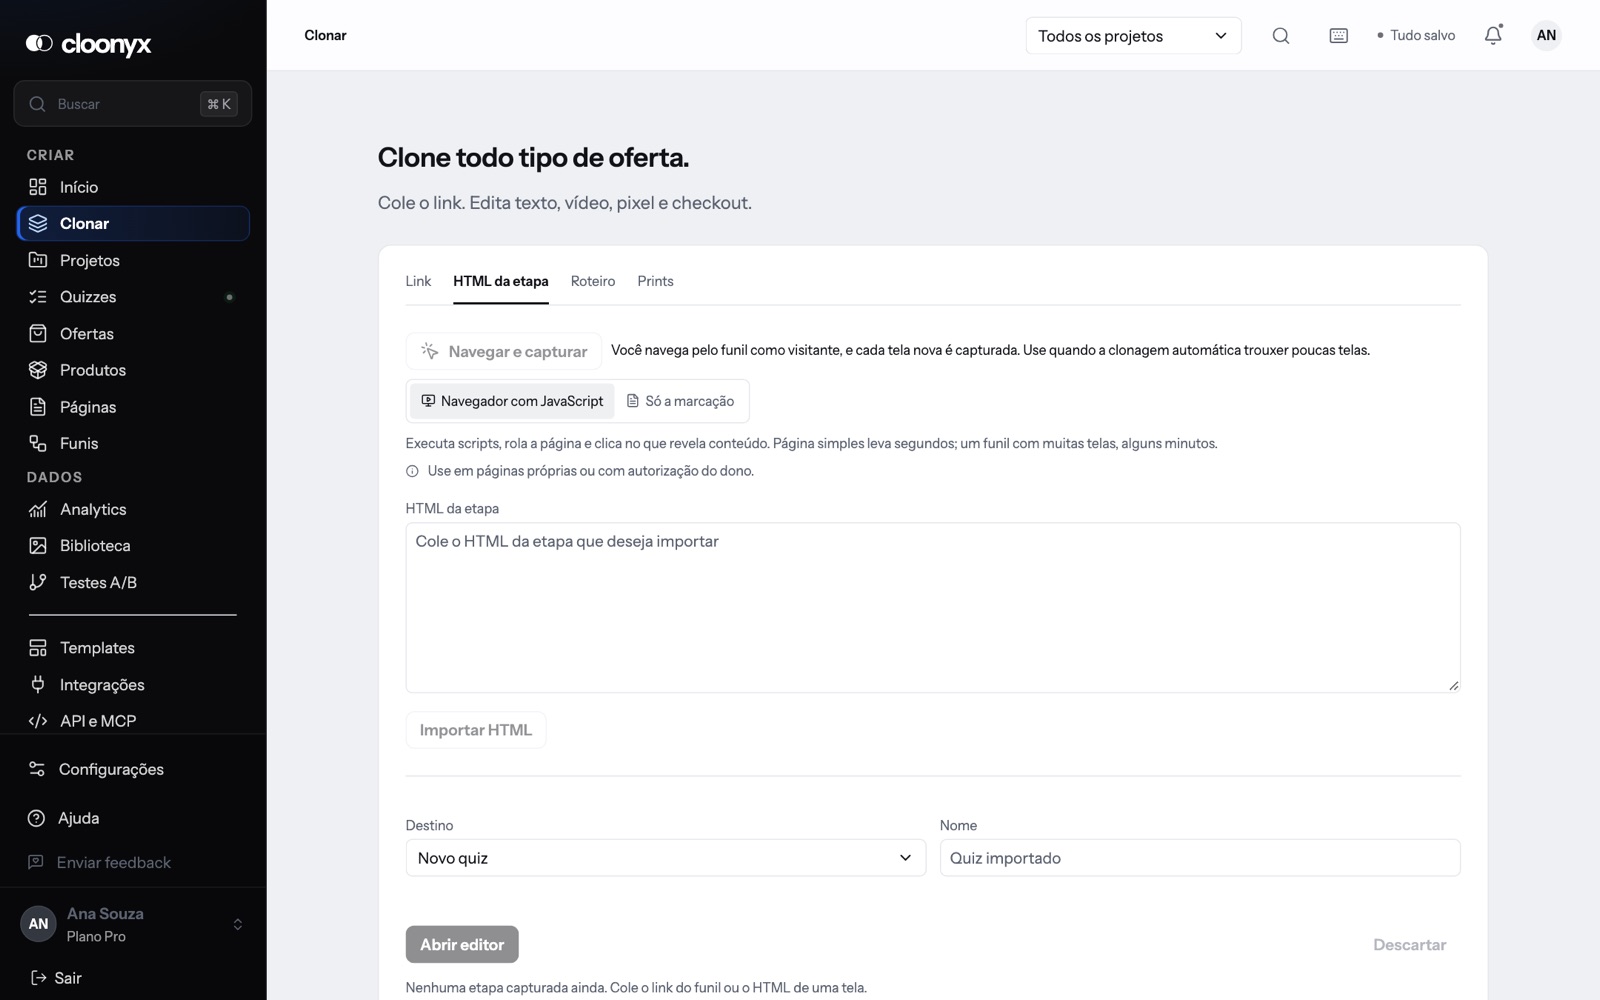The image size is (1600, 1000).
Task: Open Analytics from the sidebar
Action: coord(133,509)
